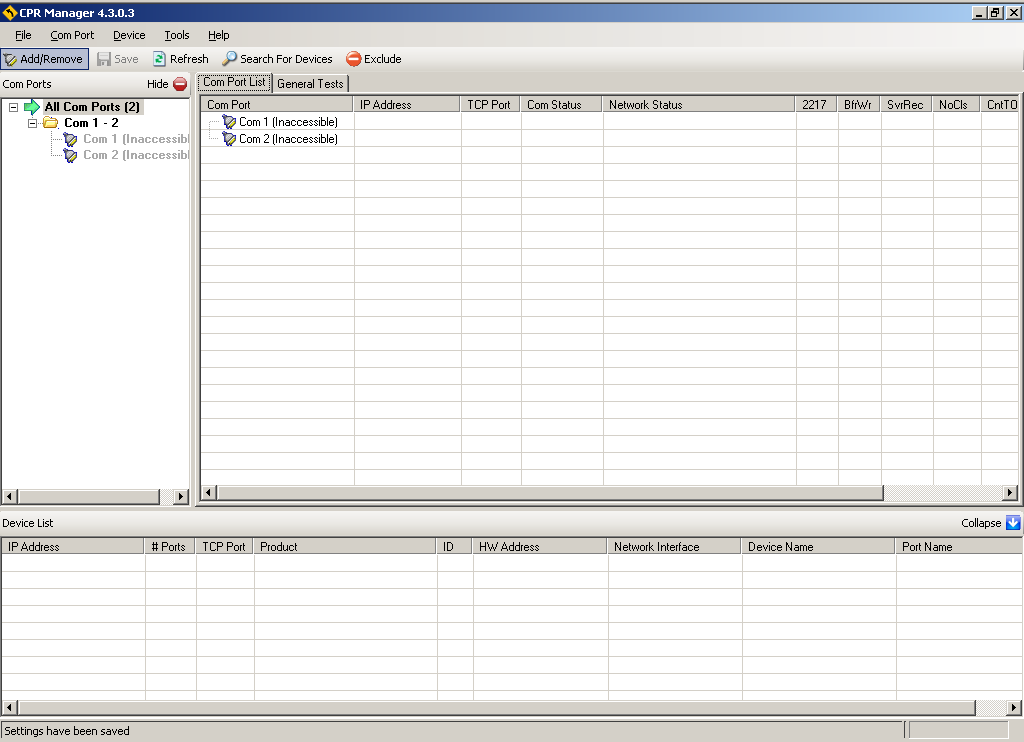Collapse the All Com Ports tree node
The height and width of the screenshot is (742, 1024).
[14, 107]
